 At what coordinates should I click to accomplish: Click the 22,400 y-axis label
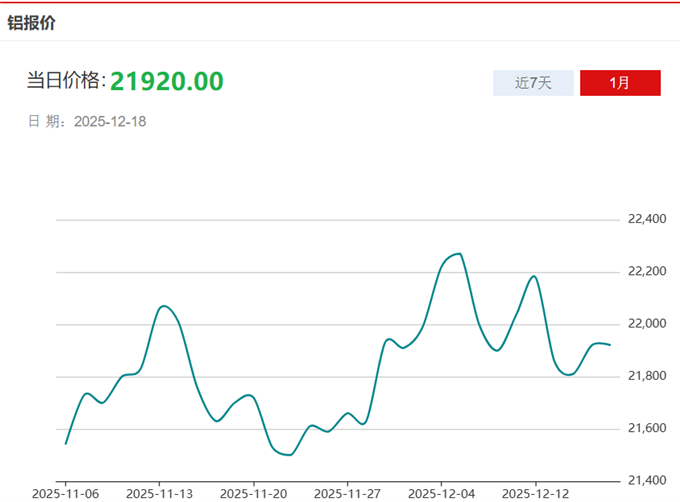(646, 219)
